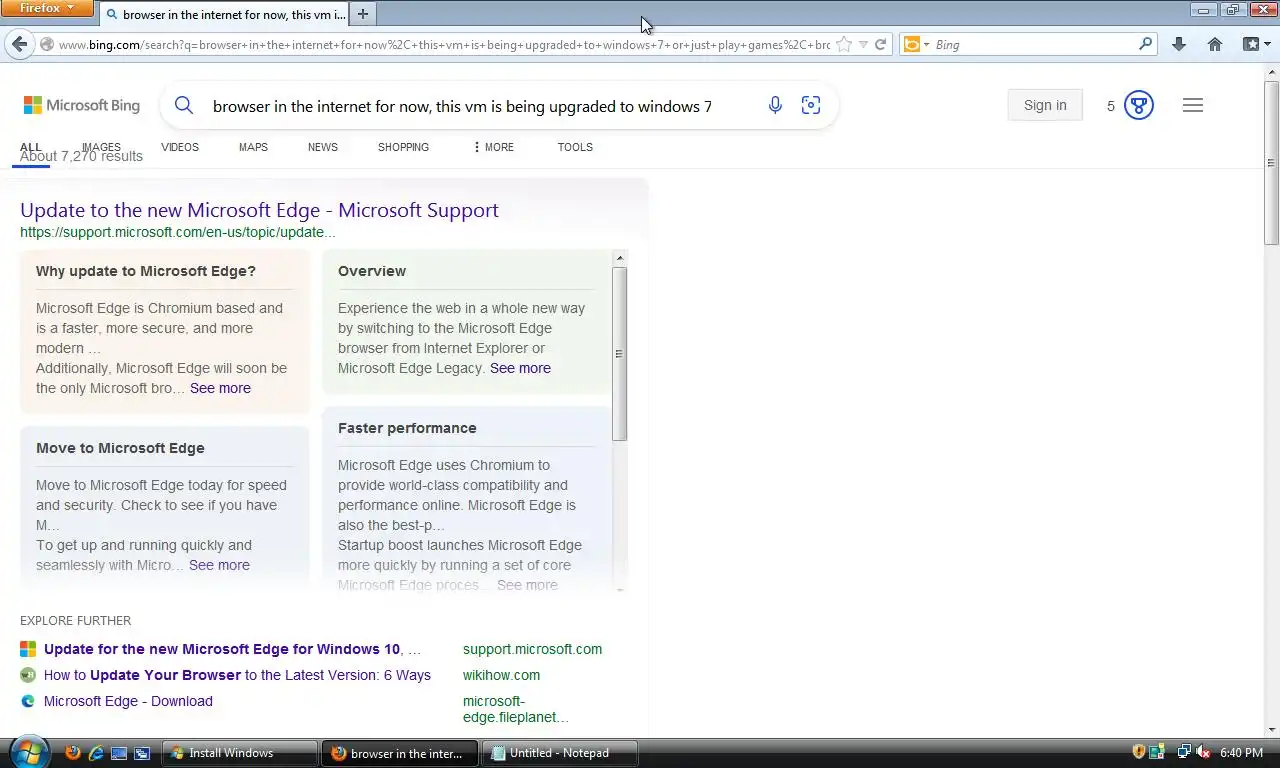Image resolution: width=1280 pixels, height=768 pixels.
Task: Click the Bing page search magnifier icon
Action: pyautogui.click(x=184, y=105)
